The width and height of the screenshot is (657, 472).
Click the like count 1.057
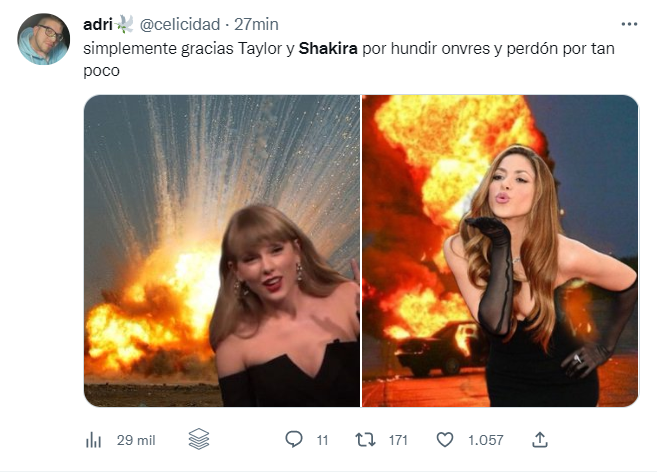click(x=485, y=439)
